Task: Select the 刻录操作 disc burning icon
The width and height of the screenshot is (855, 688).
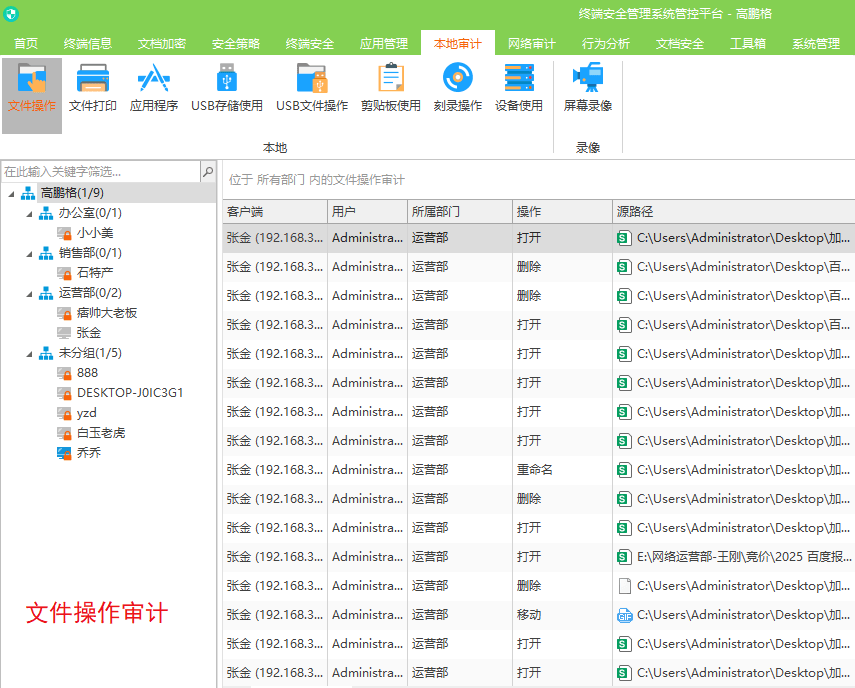Action: click(458, 88)
